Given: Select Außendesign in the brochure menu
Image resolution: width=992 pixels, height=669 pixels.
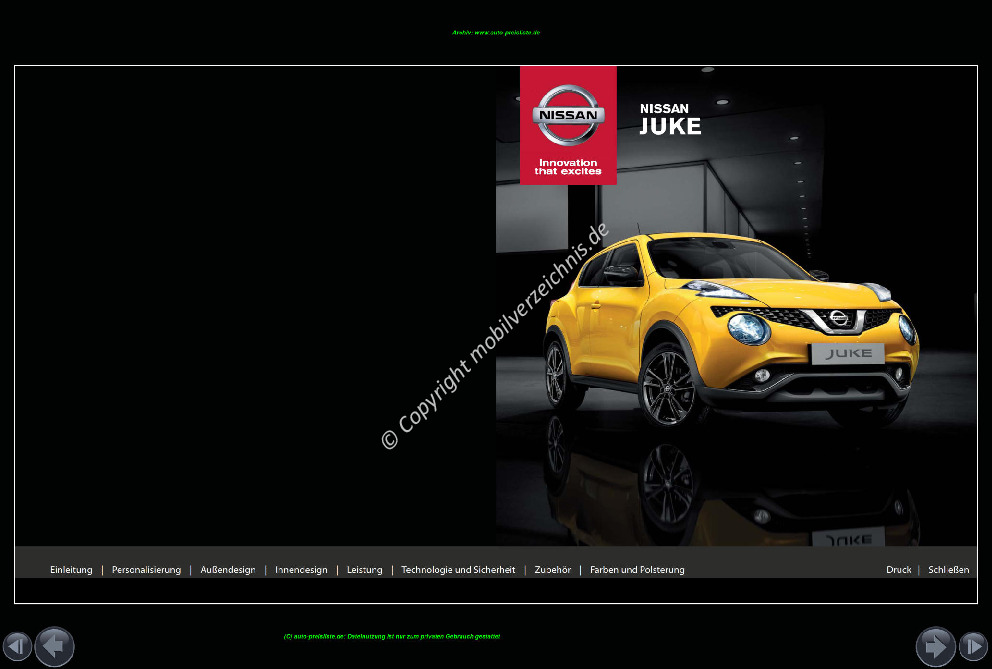Looking at the screenshot, I should 228,570.
